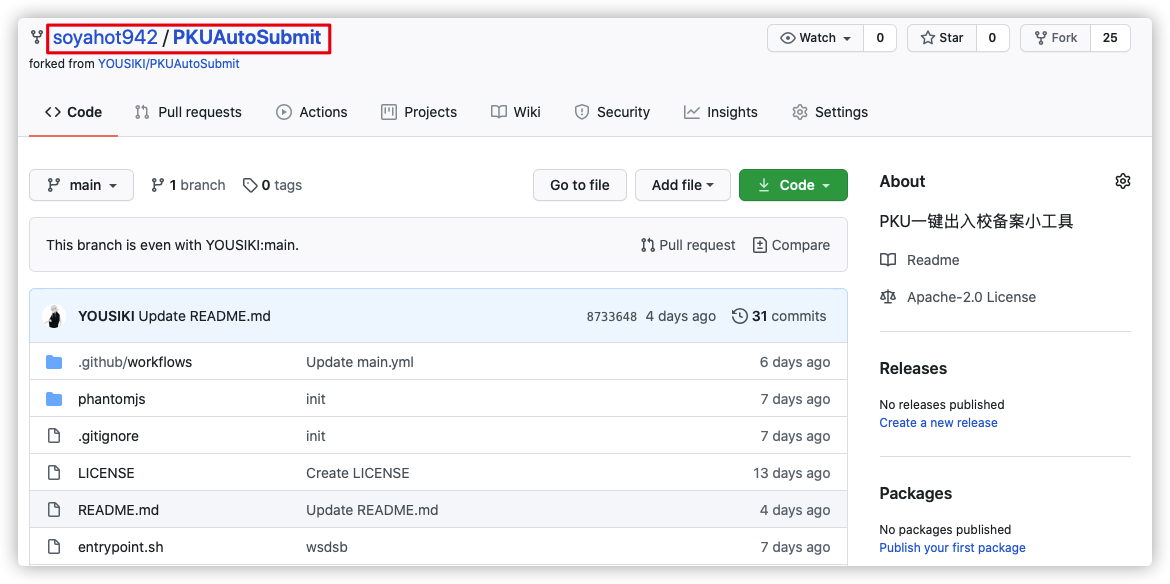Click the file icon for entrypoint.sh
The width and height of the screenshot is (1170, 584).
click(54, 547)
